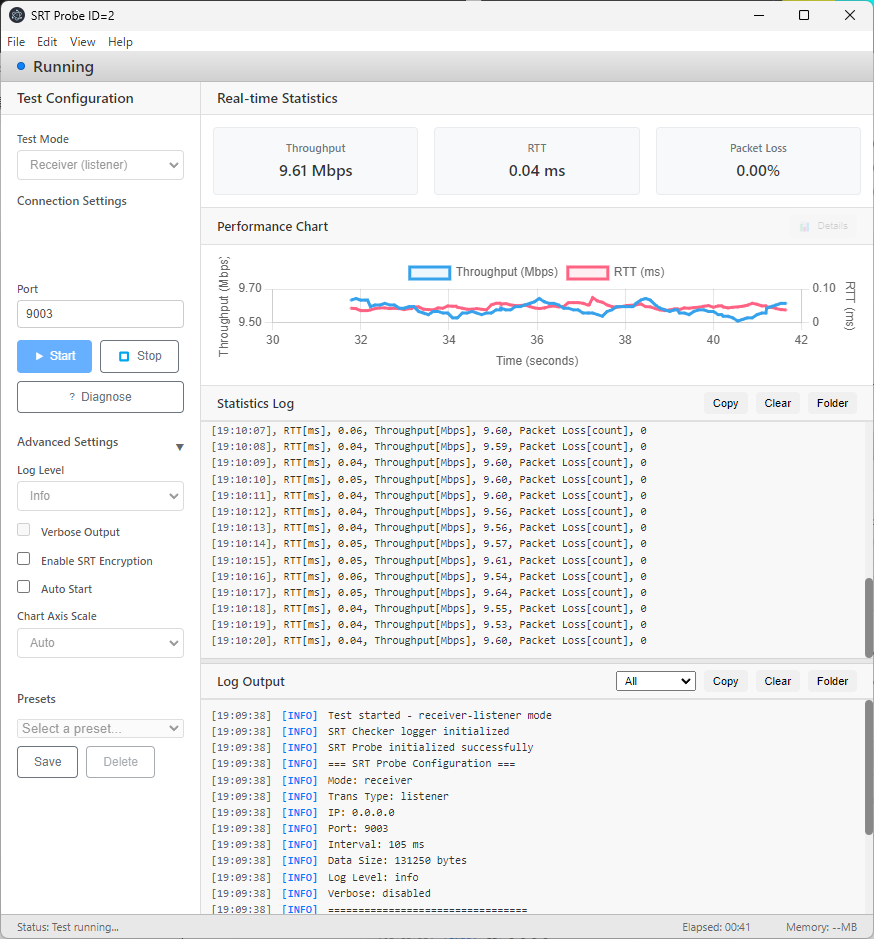
Task: Open the File menu
Action: tap(16, 42)
